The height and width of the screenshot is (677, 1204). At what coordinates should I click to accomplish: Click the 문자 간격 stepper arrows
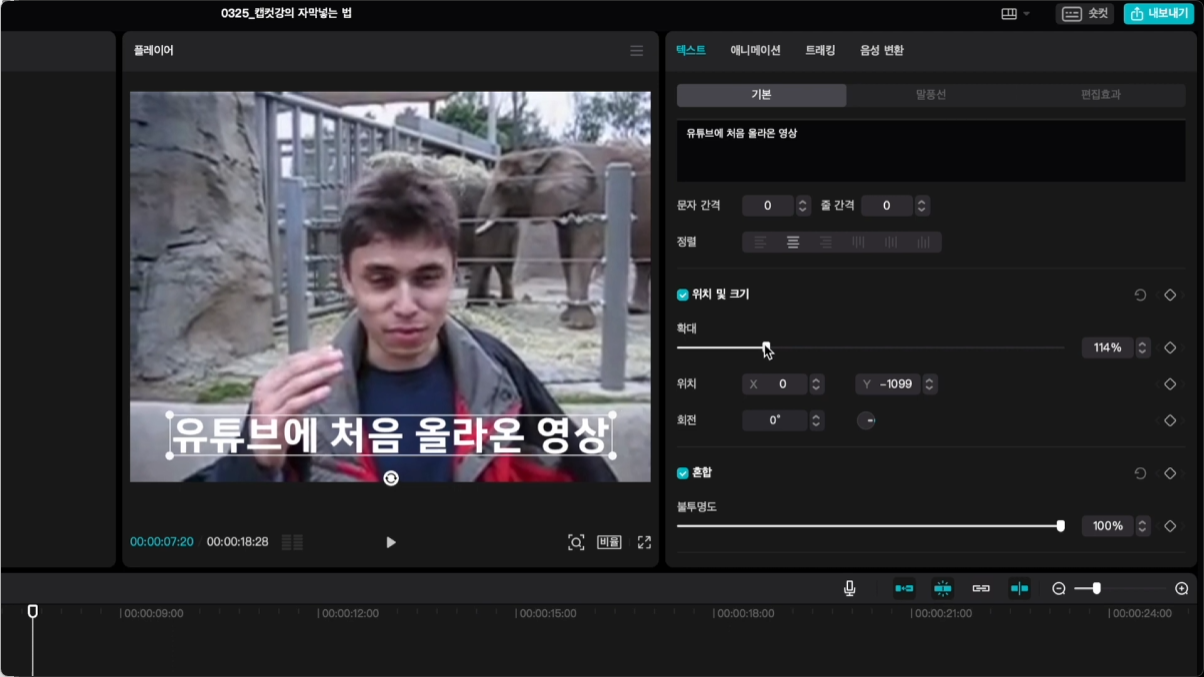pyautogui.click(x=802, y=206)
